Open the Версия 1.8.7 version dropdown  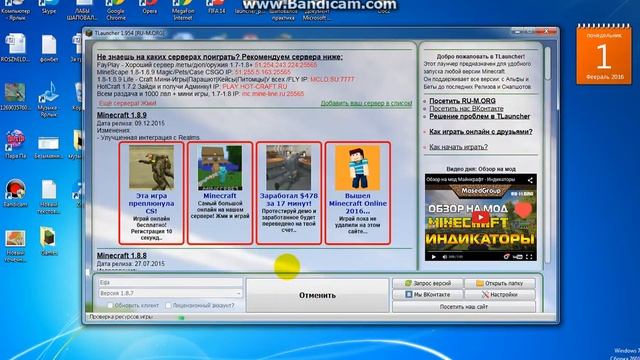tap(170, 293)
